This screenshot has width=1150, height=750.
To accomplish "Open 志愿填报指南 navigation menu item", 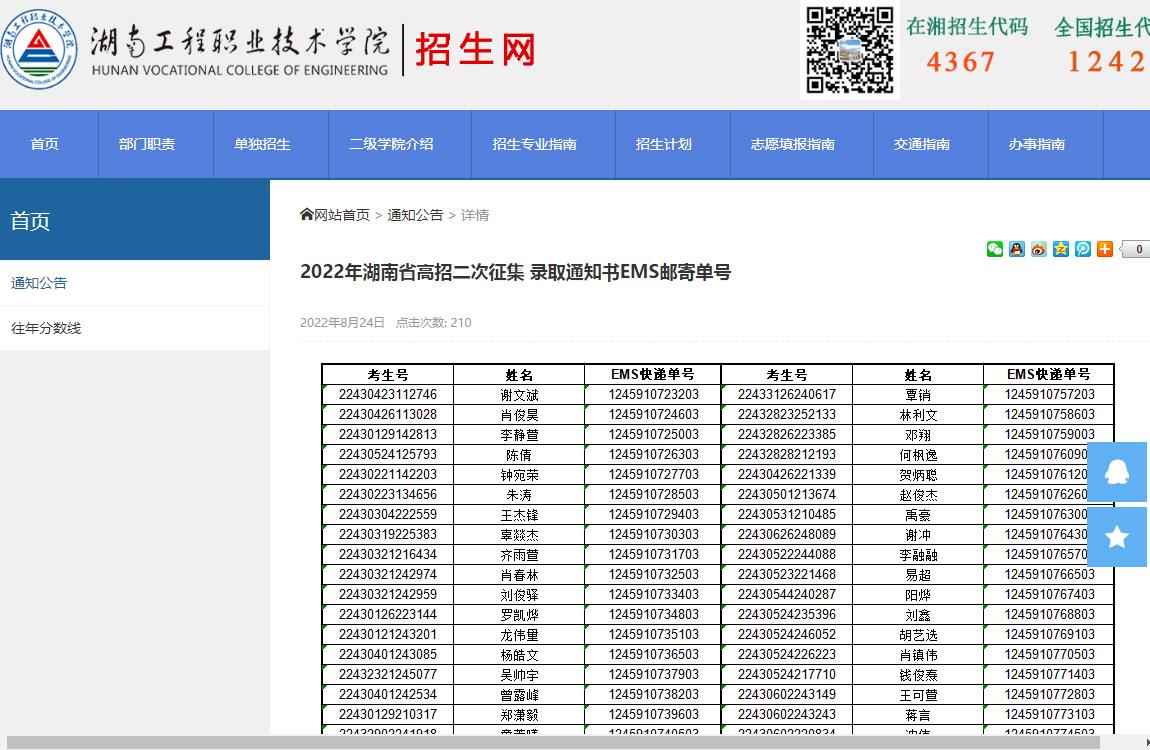I will coord(792,144).
